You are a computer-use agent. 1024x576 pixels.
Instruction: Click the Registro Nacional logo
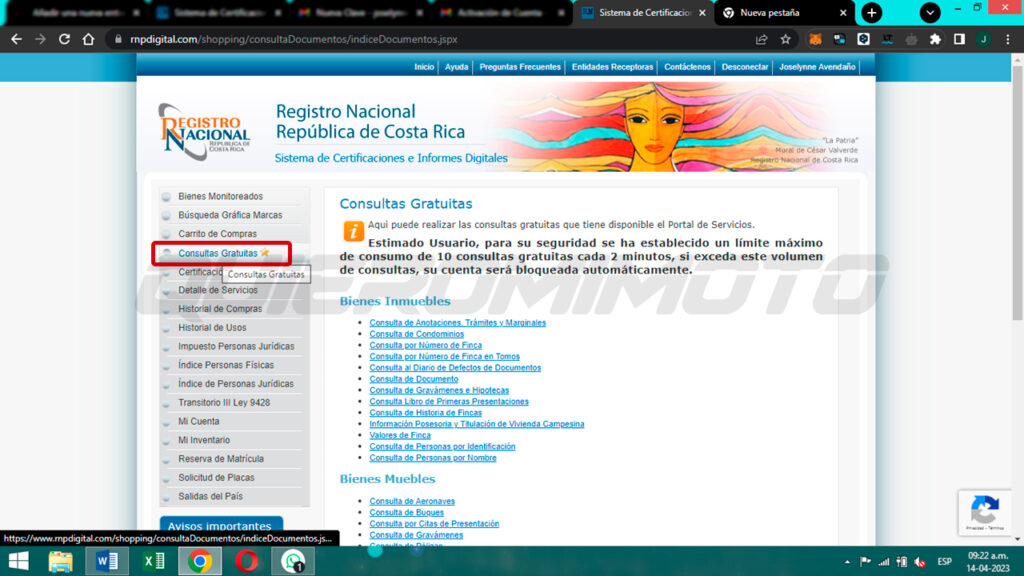pyautogui.click(x=204, y=131)
